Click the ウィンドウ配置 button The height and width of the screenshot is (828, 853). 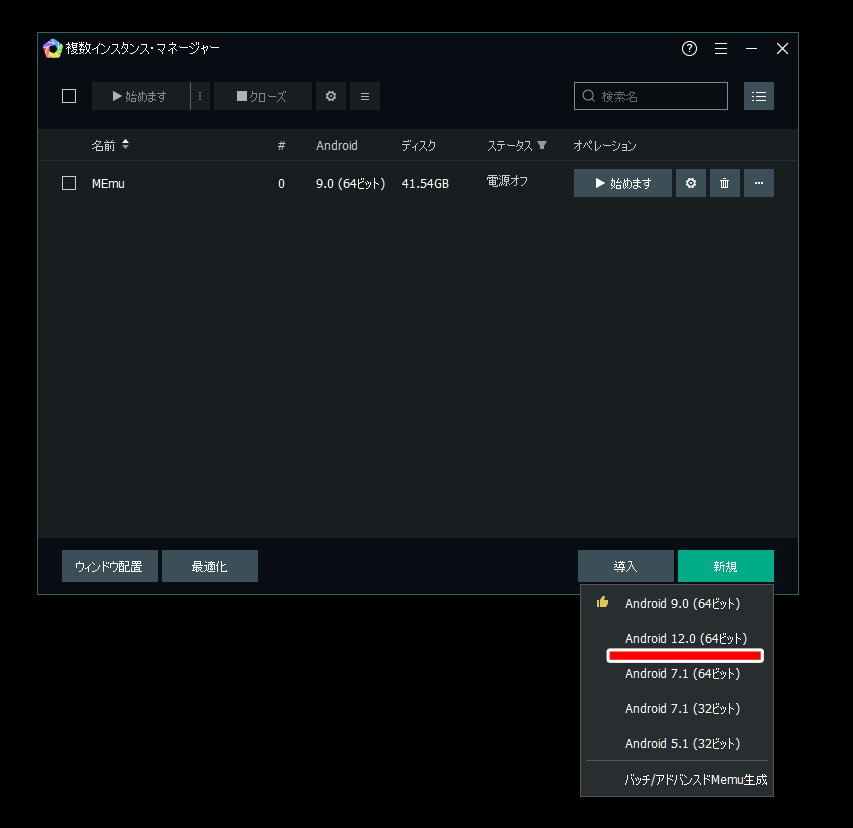tap(110, 566)
